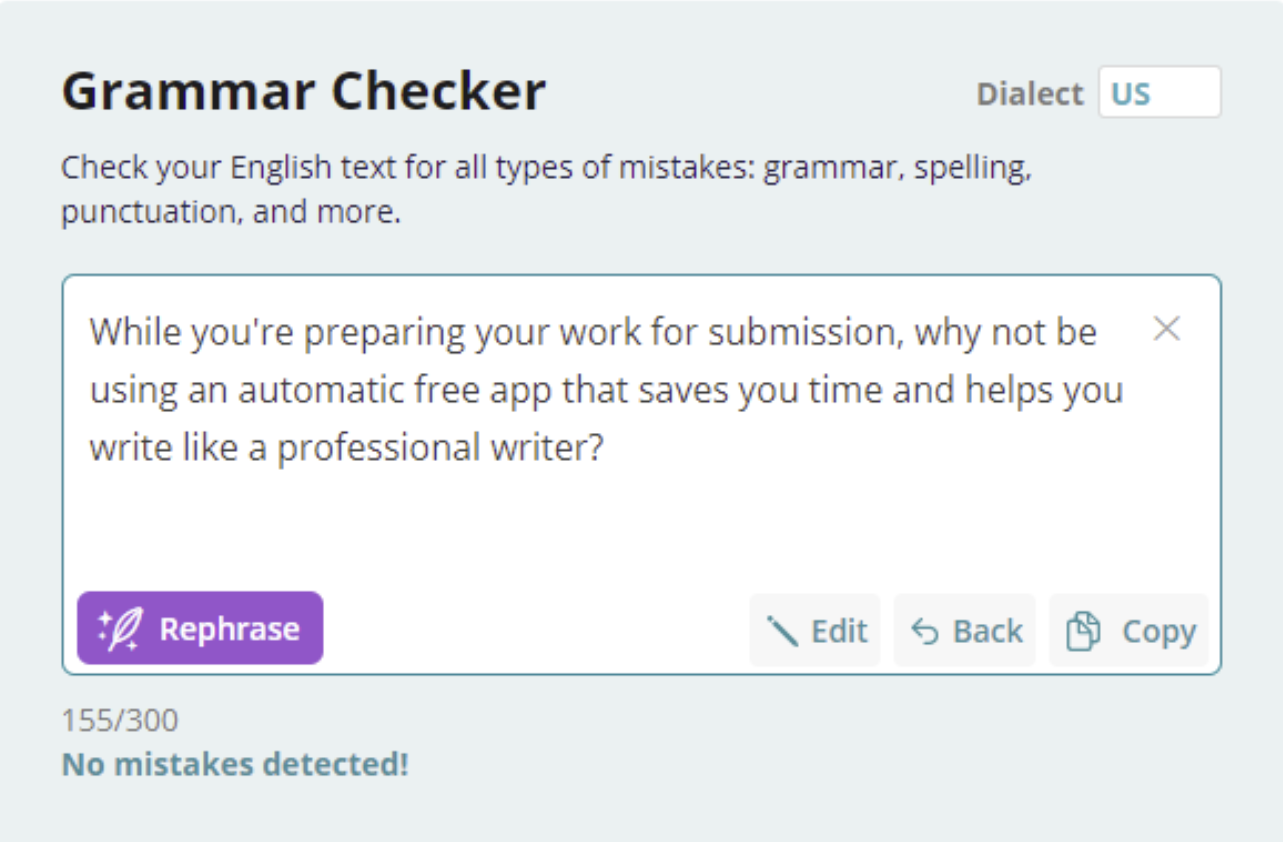The height and width of the screenshot is (842, 1283).
Task: Click the pencil icon beside Edit
Action: click(782, 631)
